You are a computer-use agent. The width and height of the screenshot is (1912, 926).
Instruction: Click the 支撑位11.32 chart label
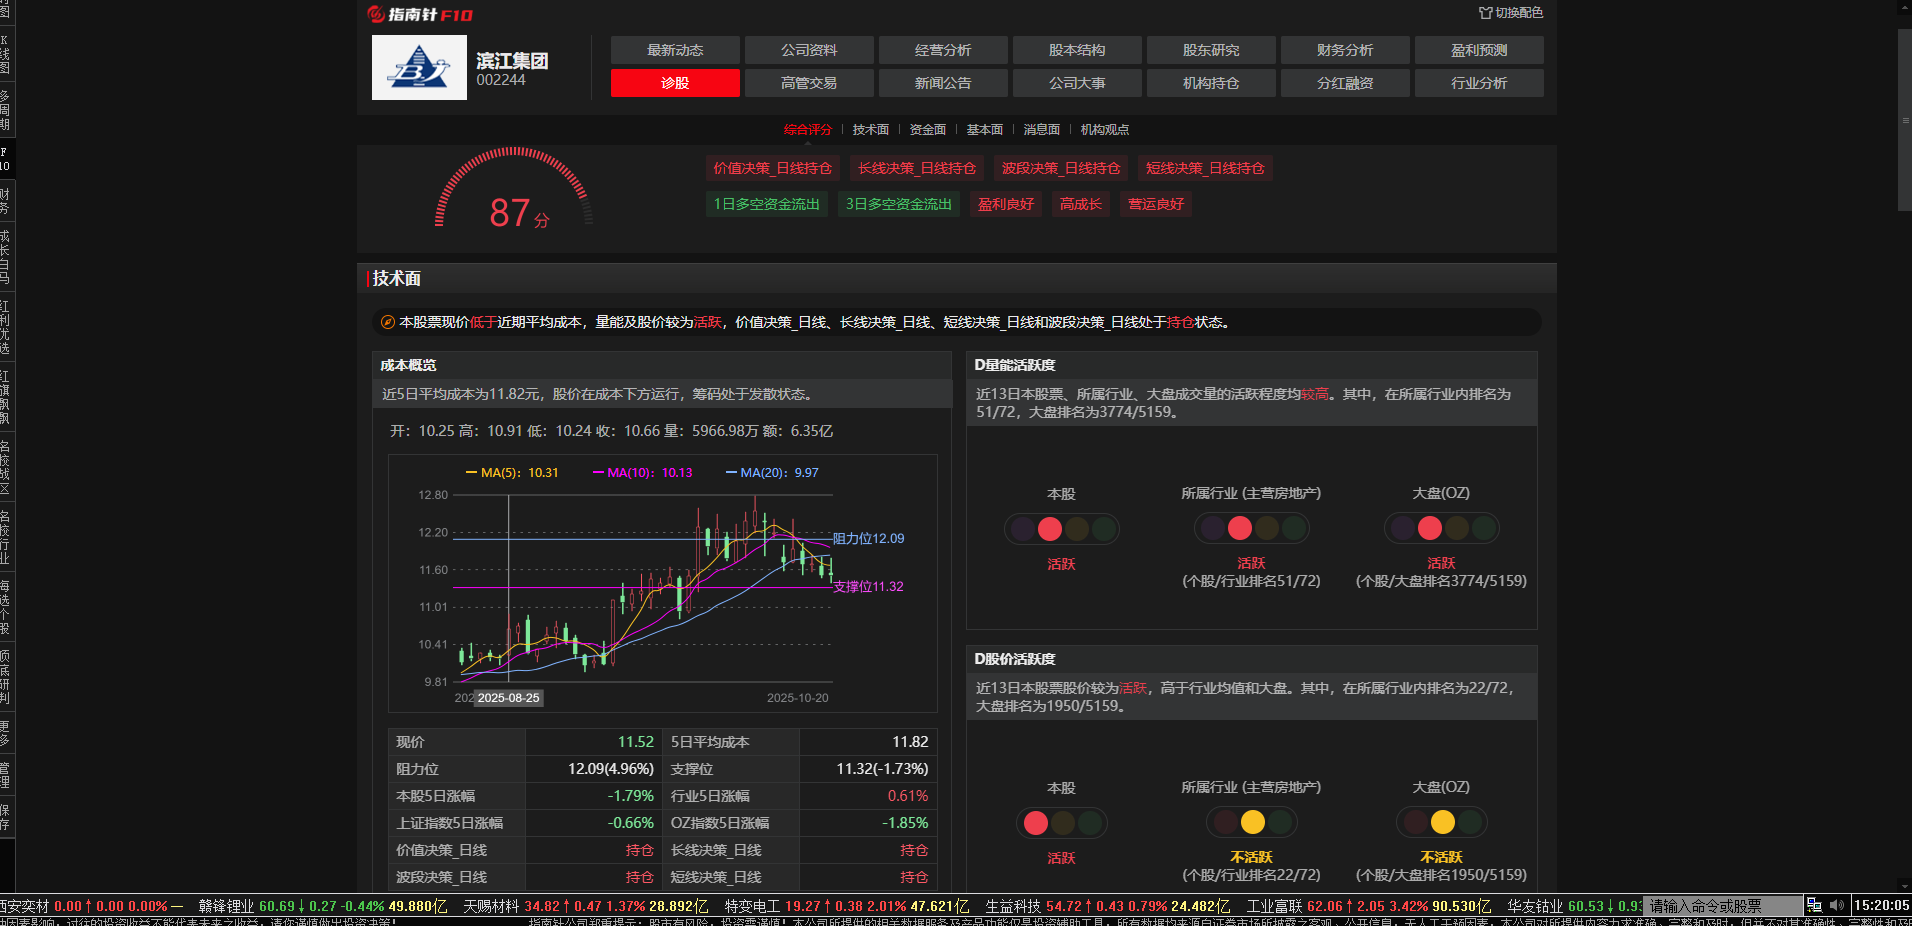click(x=868, y=587)
